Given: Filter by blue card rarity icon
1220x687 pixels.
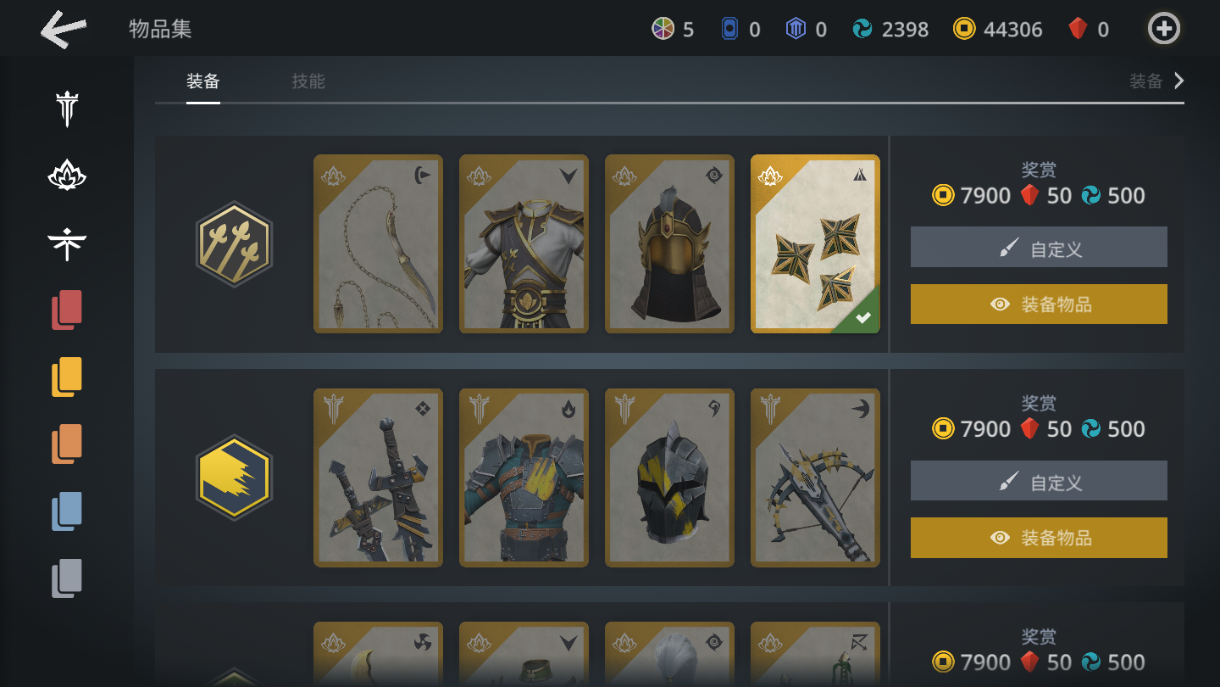Looking at the screenshot, I should pyautogui.click(x=67, y=511).
